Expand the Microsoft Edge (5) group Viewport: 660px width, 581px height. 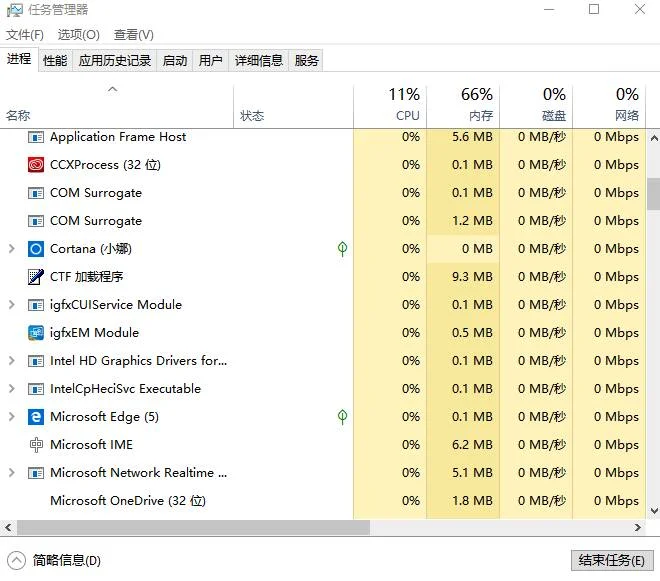[x=12, y=417]
